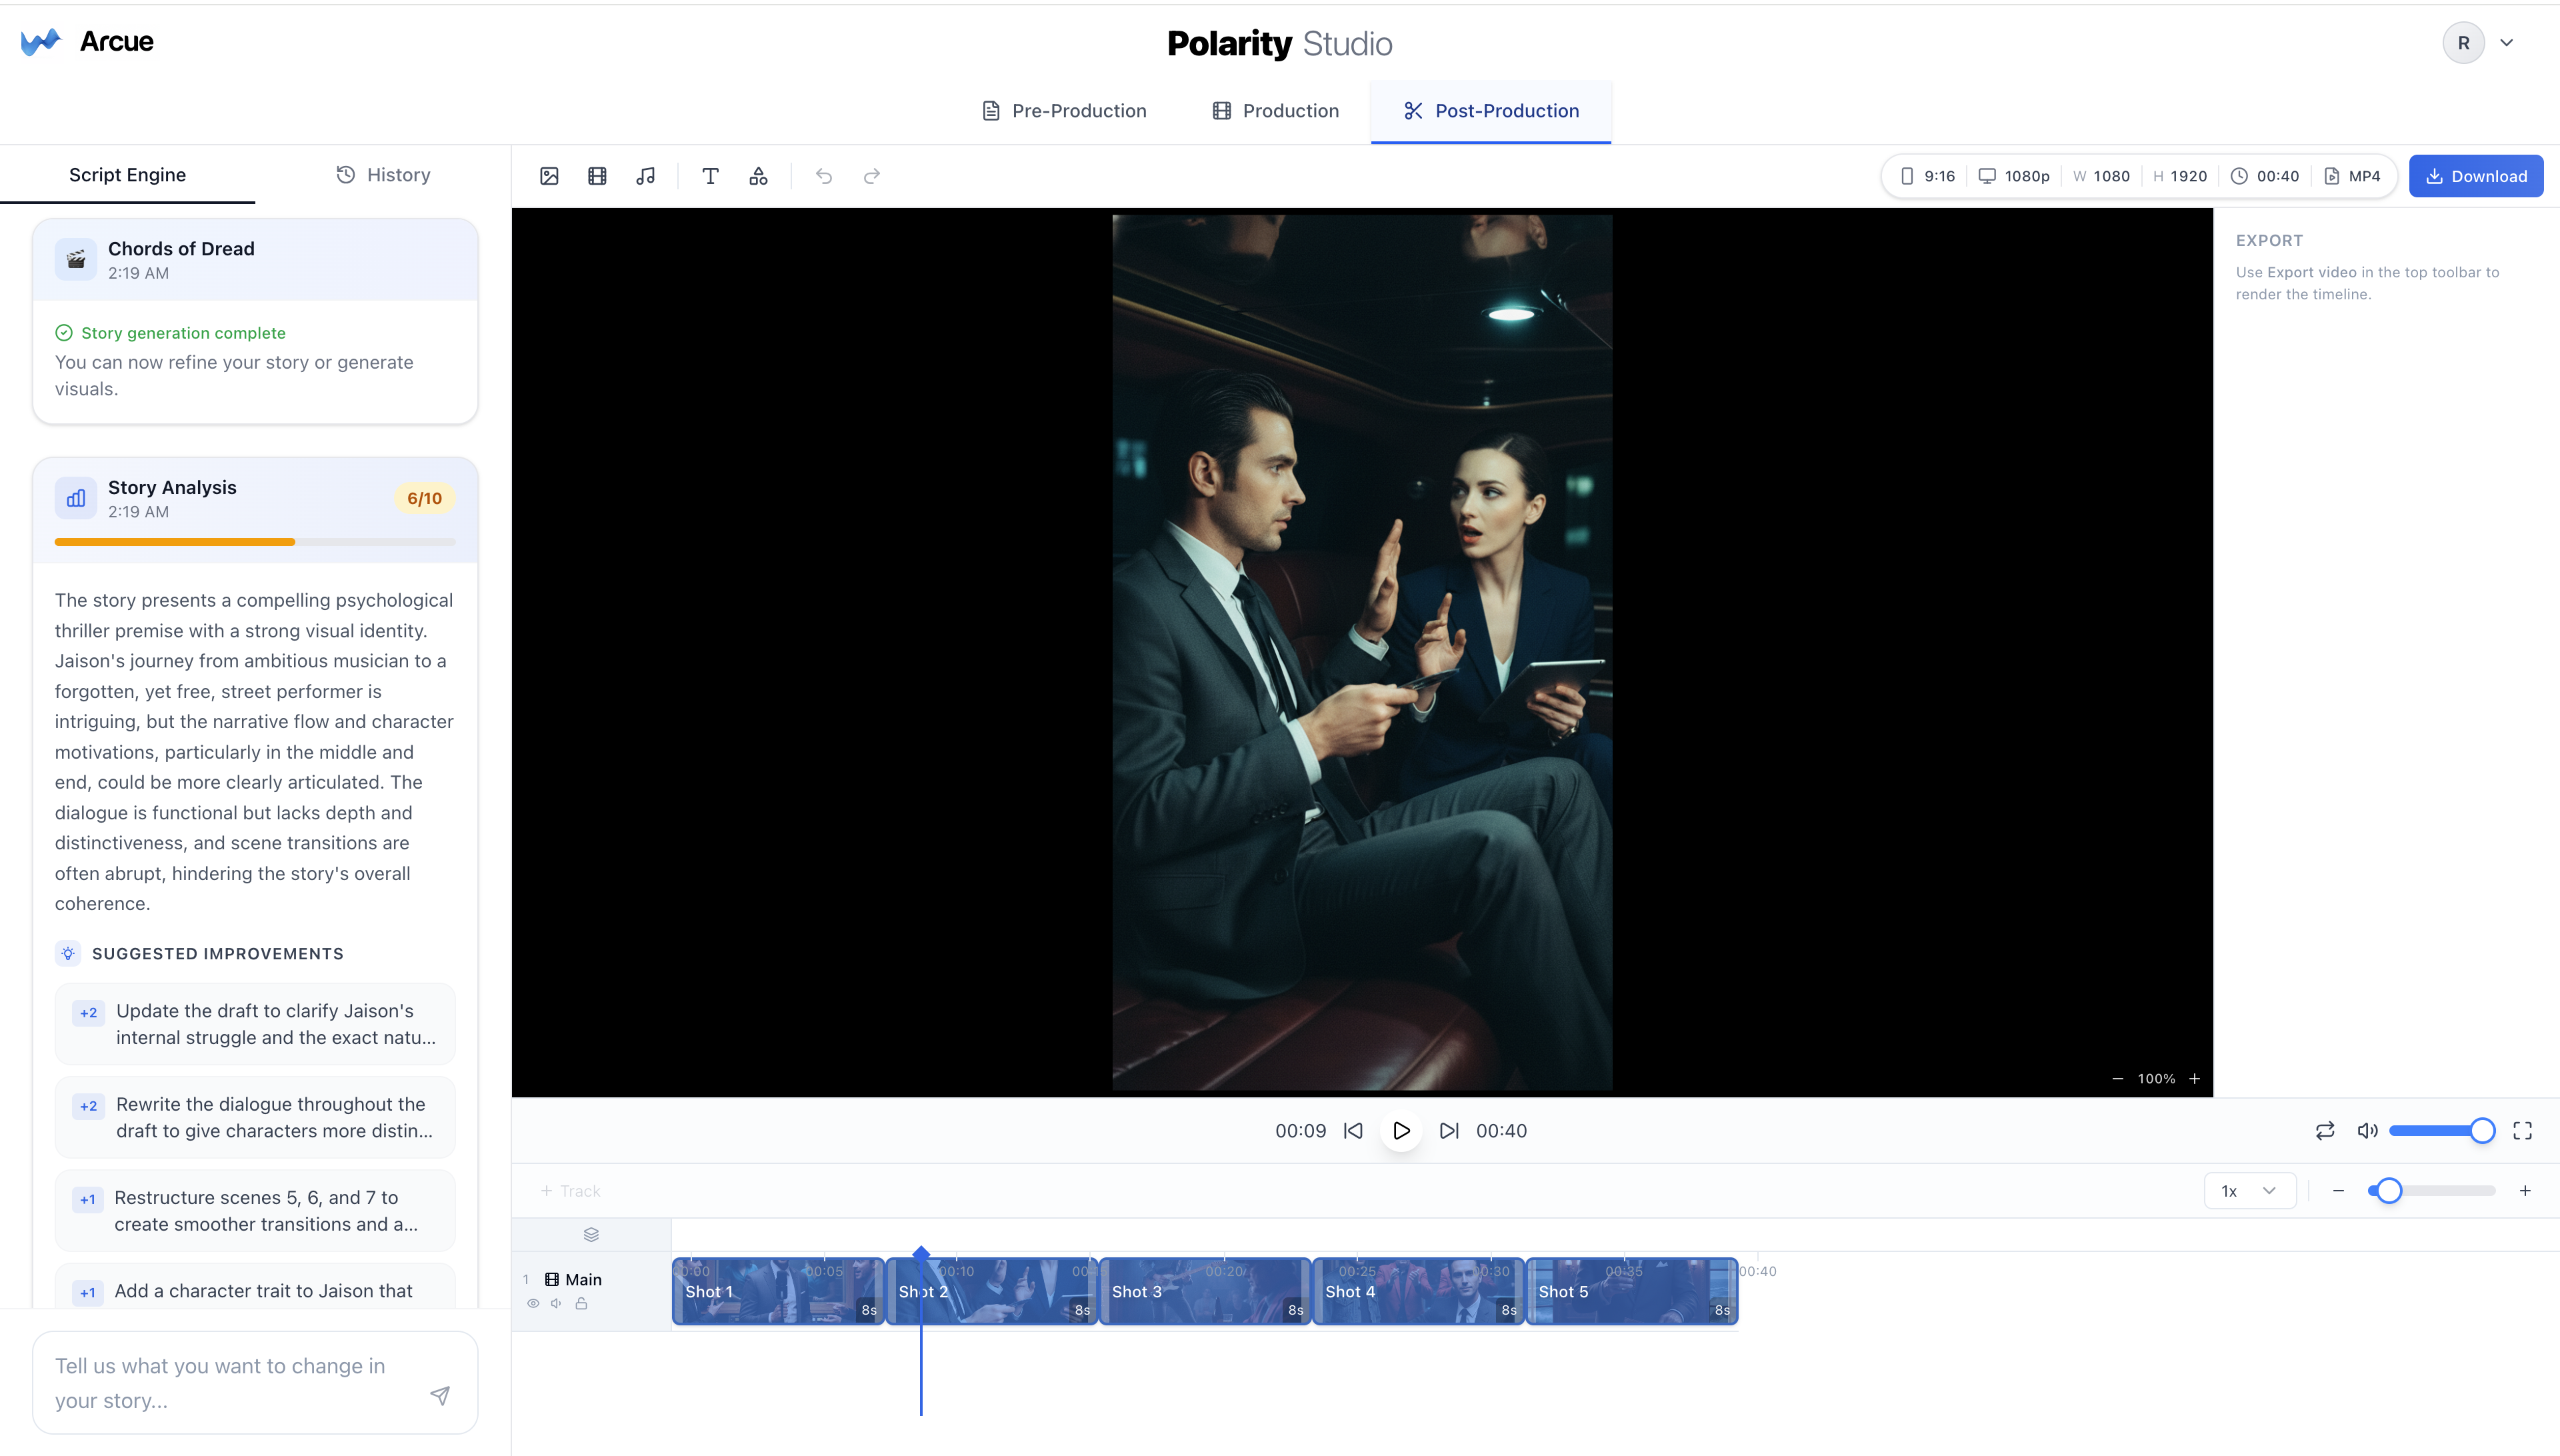
Task: Apply suggestion to restructure scenes 5, 6, 7
Action: click(x=255, y=1211)
